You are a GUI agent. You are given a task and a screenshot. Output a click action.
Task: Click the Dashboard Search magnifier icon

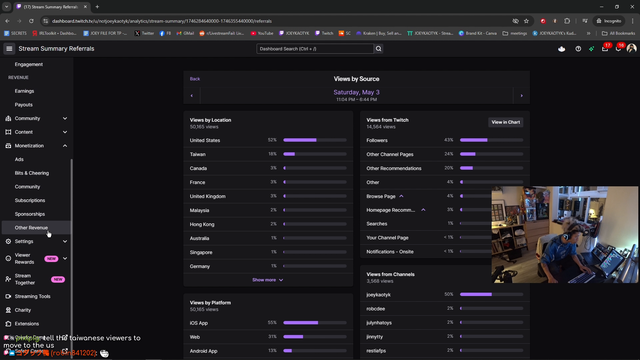click(378, 49)
